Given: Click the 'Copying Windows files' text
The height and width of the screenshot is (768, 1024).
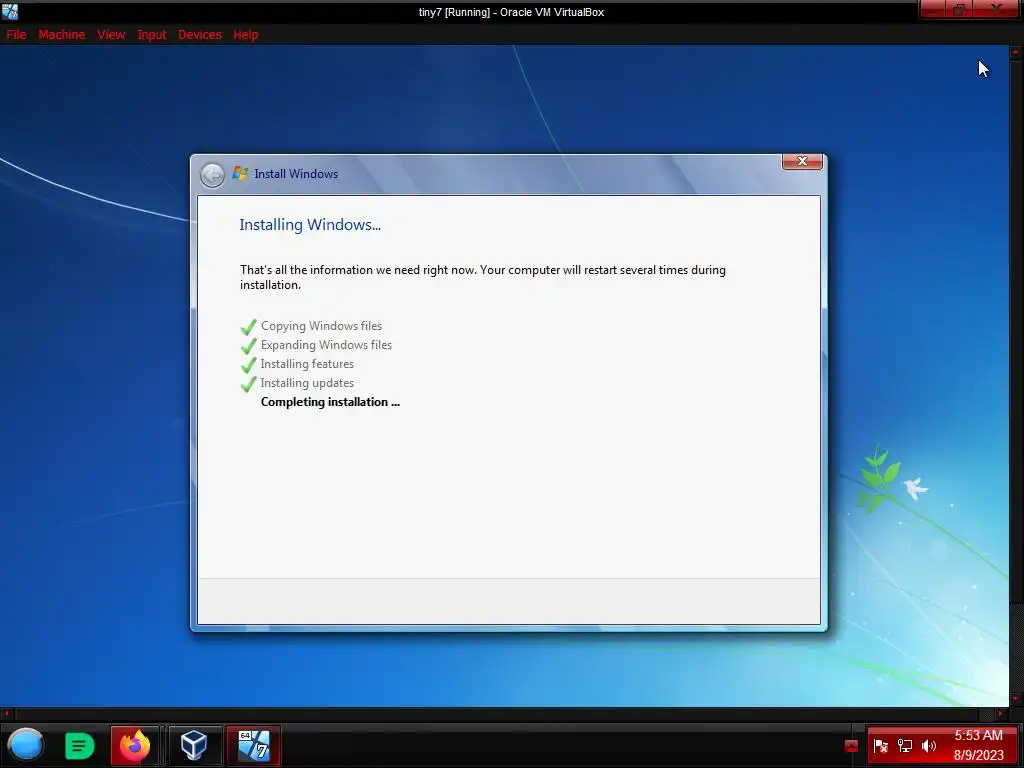Looking at the screenshot, I should tap(321, 326).
